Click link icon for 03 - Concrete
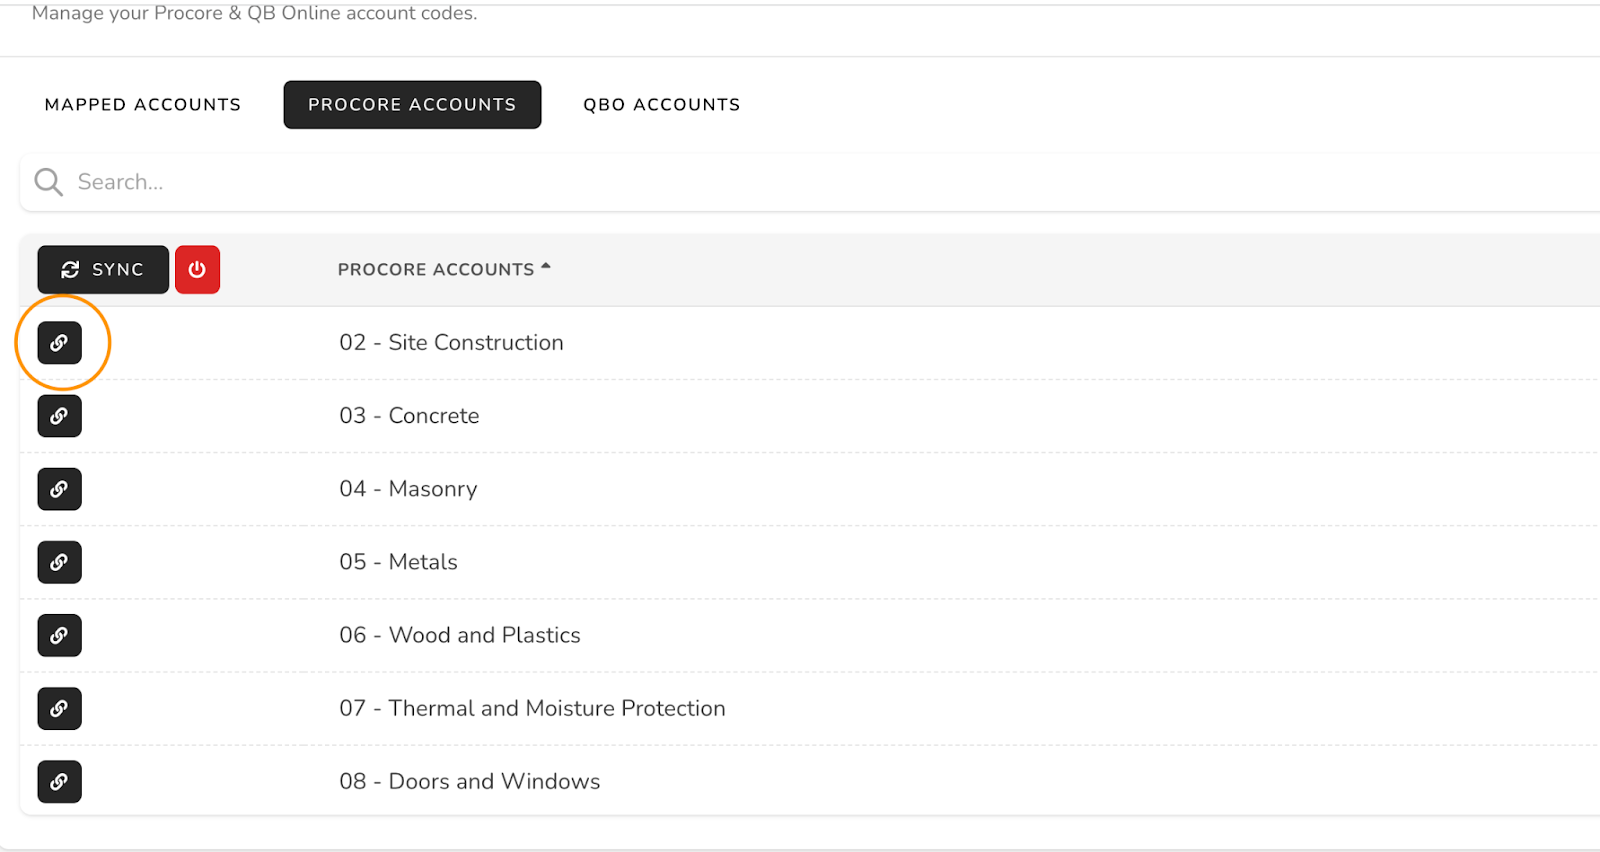Image resolution: width=1600 pixels, height=852 pixels. pos(59,416)
